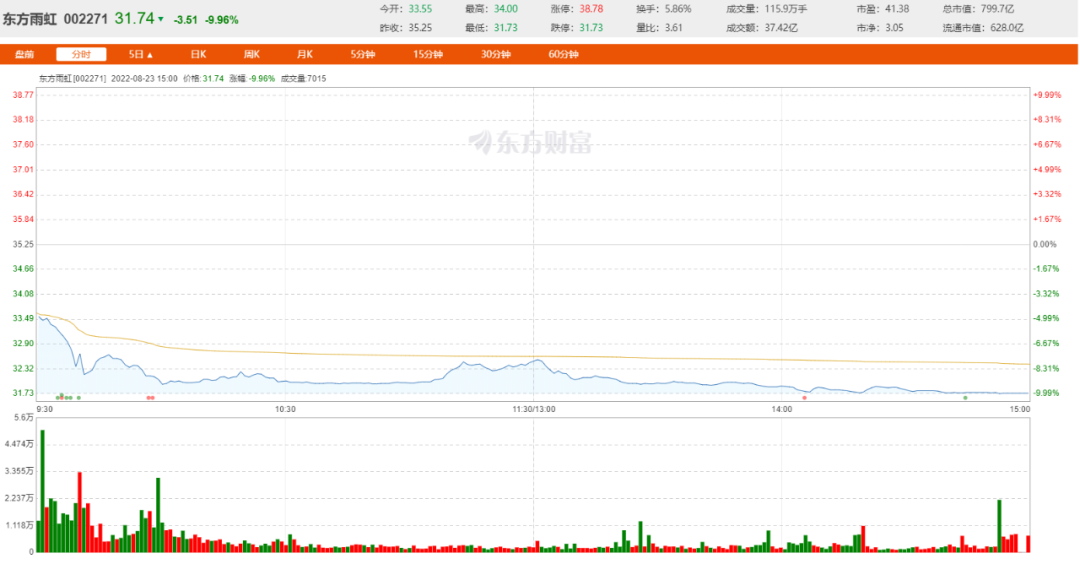Click the 换手 value 5.86%

[x=678, y=9]
